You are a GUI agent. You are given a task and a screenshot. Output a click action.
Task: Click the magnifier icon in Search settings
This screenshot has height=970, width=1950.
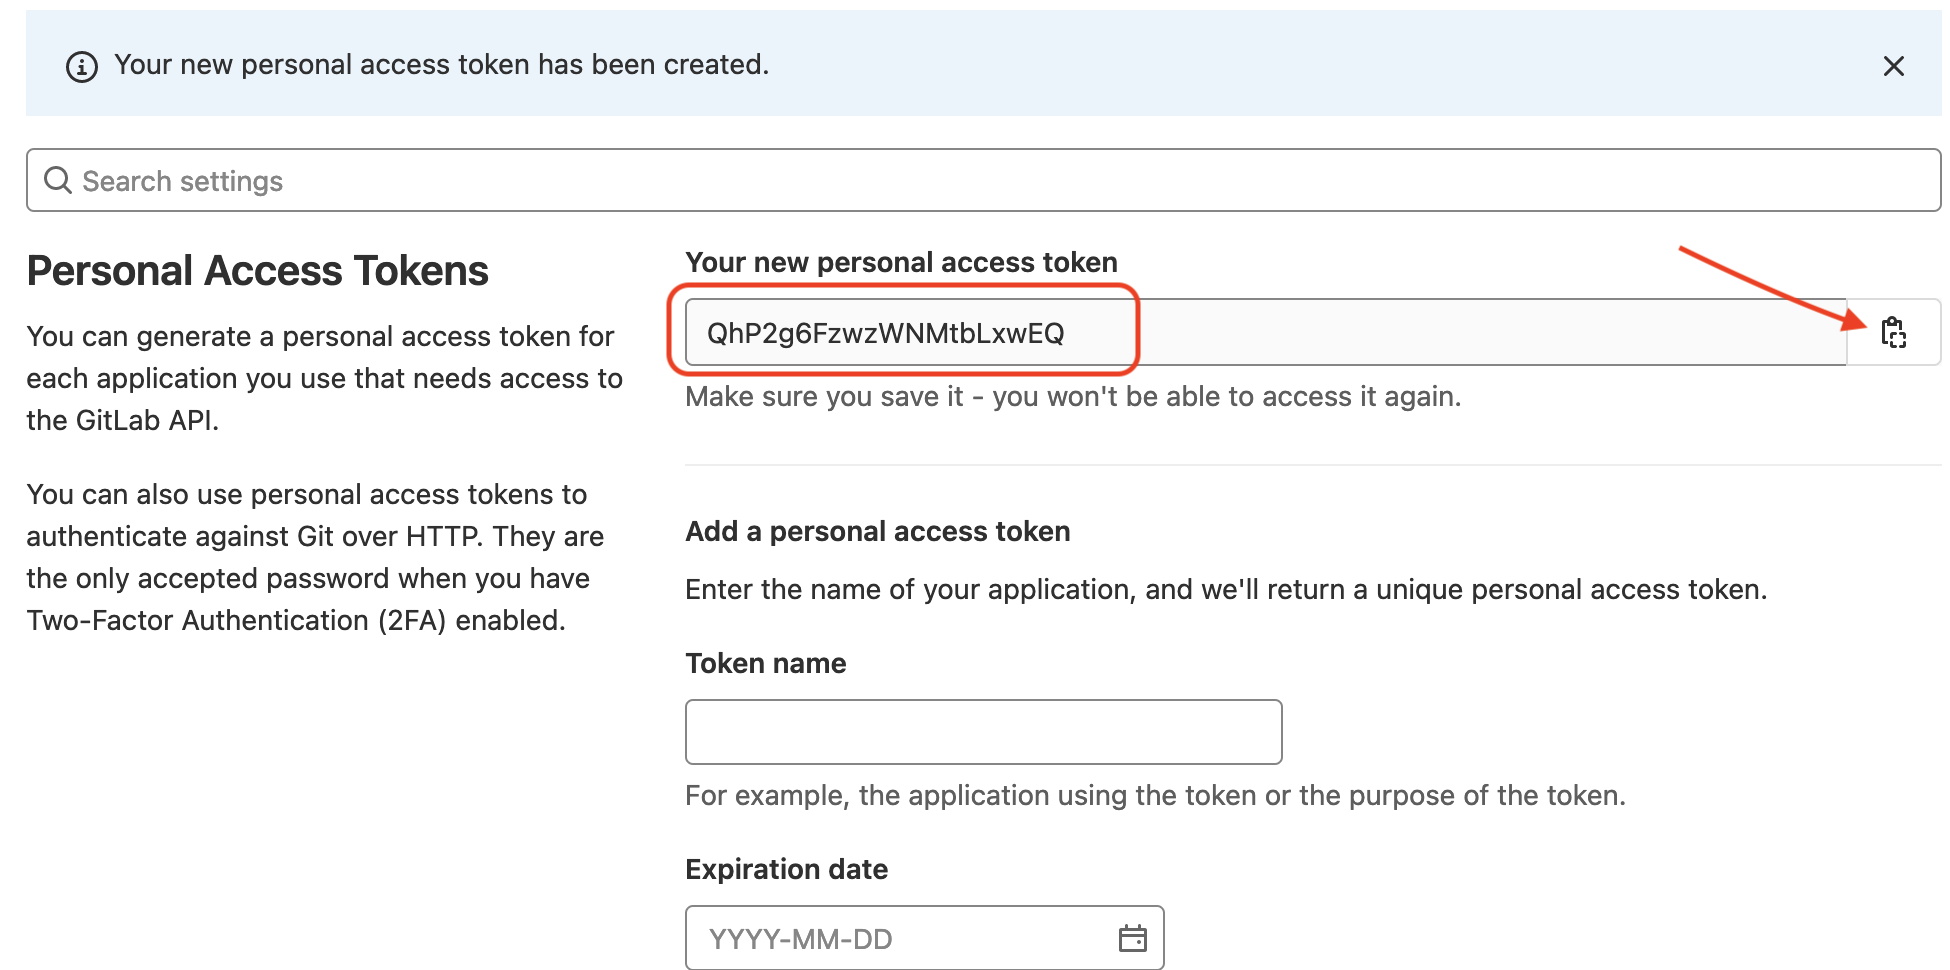pyautogui.click(x=58, y=180)
